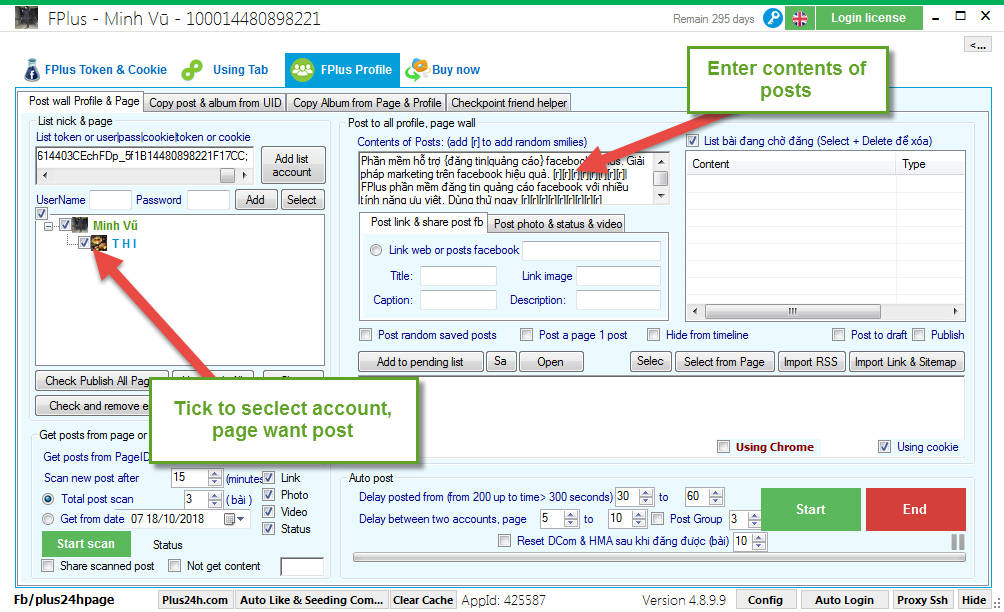Click the Buy now cart icon
The image size is (1004, 612).
pyautogui.click(x=417, y=69)
